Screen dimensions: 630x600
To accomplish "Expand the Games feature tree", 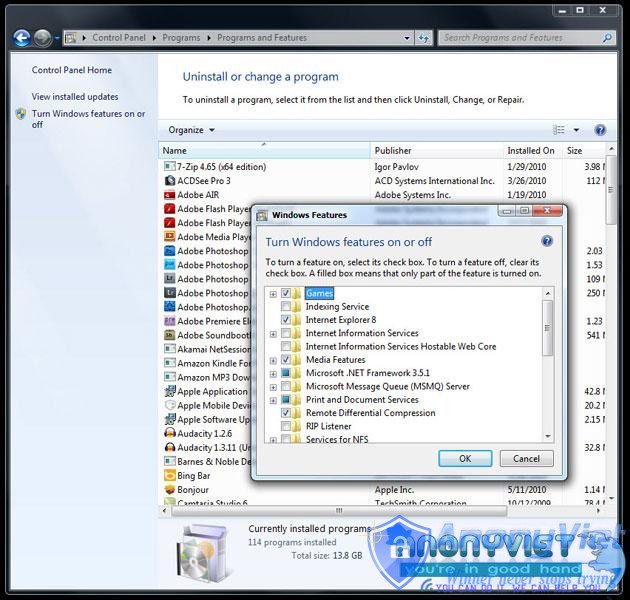I will coord(273,294).
